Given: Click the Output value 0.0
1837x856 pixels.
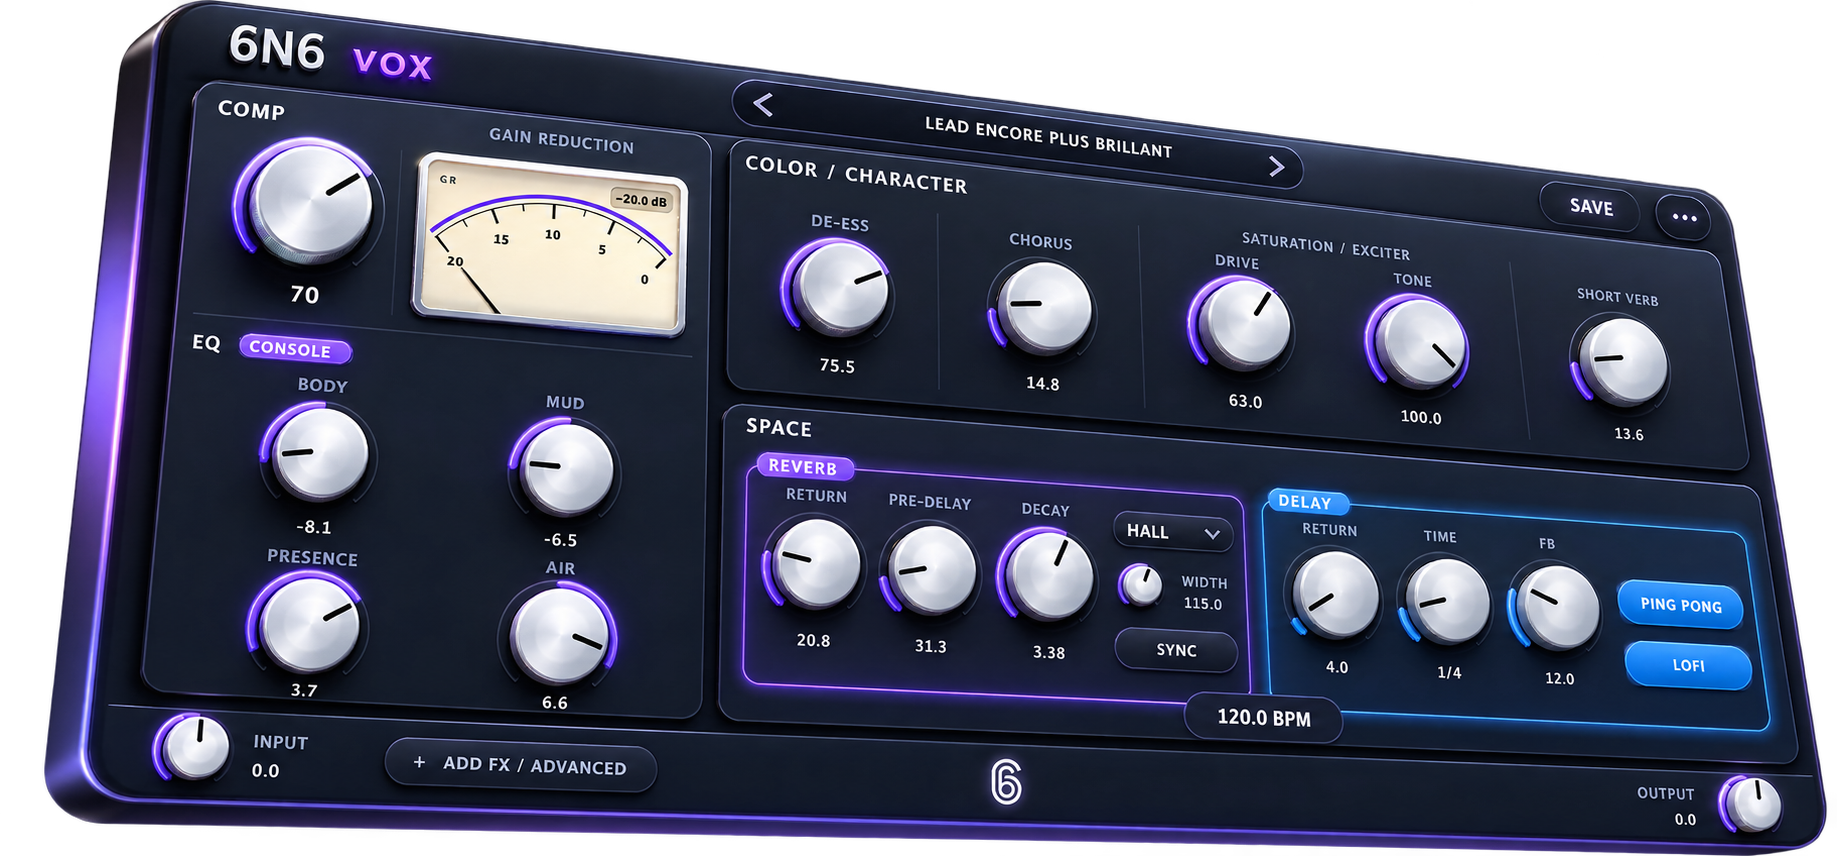Looking at the screenshot, I should [x=1685, y=820].
